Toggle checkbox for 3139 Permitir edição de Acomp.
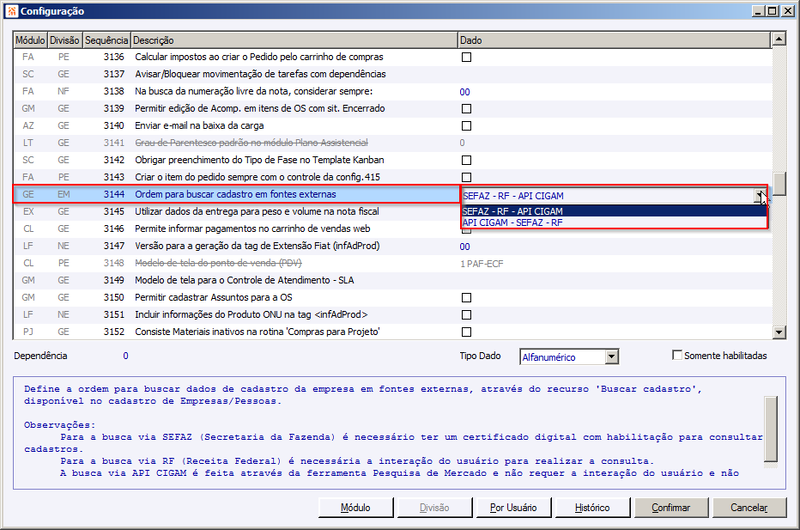800x530 pixels. (466, 109)
